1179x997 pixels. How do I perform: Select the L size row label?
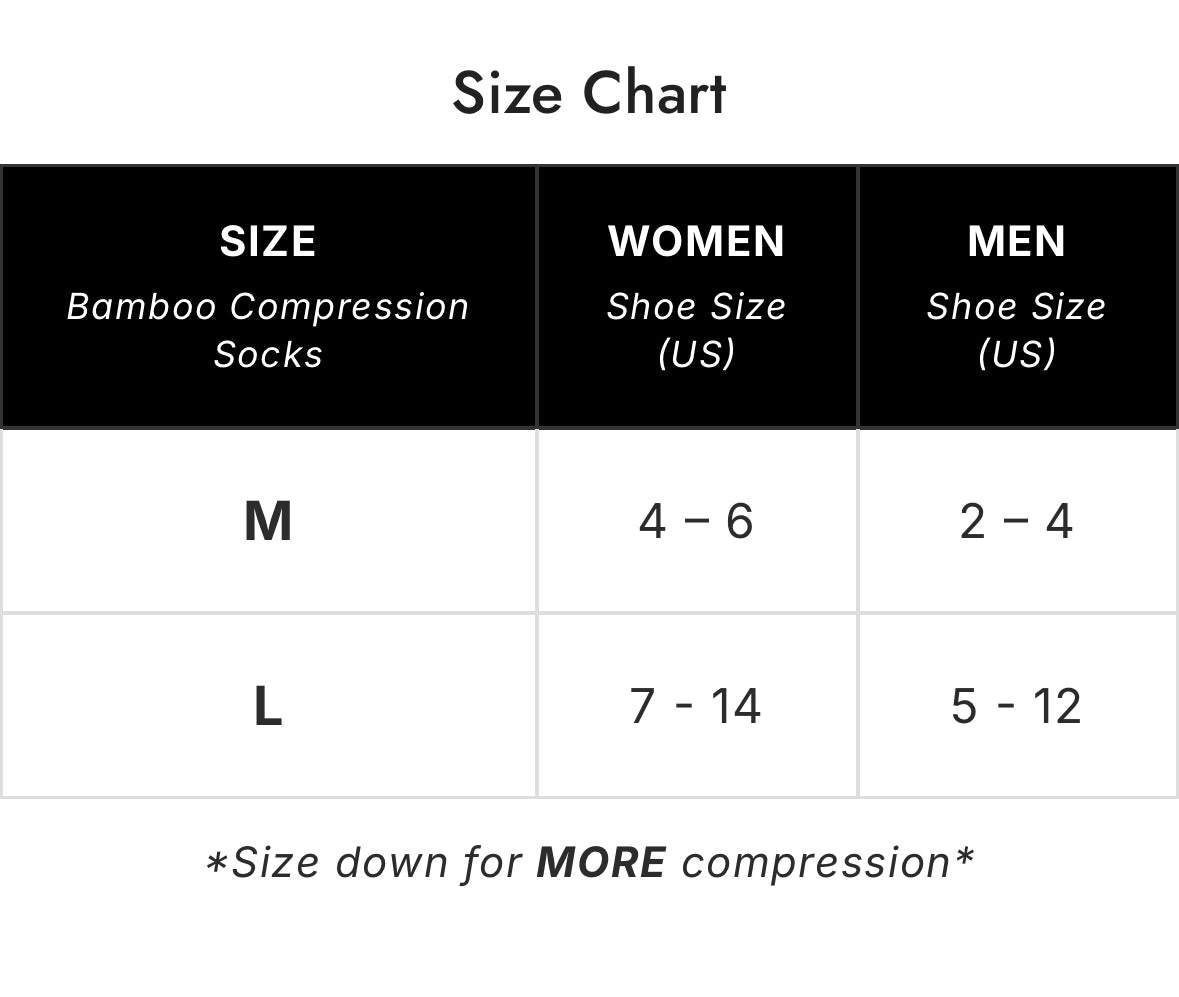(268, 706)
